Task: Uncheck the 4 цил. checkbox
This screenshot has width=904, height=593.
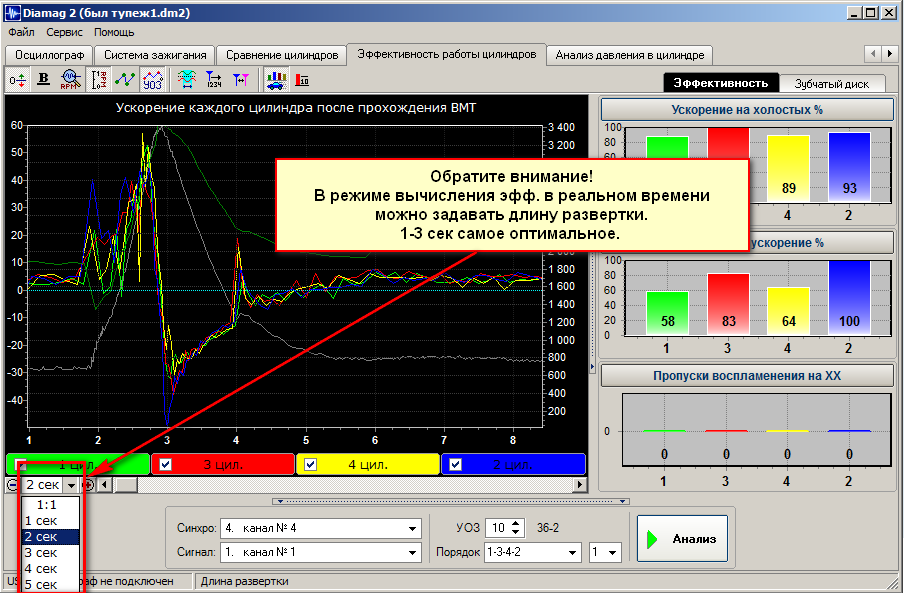Action: point(310,464)
